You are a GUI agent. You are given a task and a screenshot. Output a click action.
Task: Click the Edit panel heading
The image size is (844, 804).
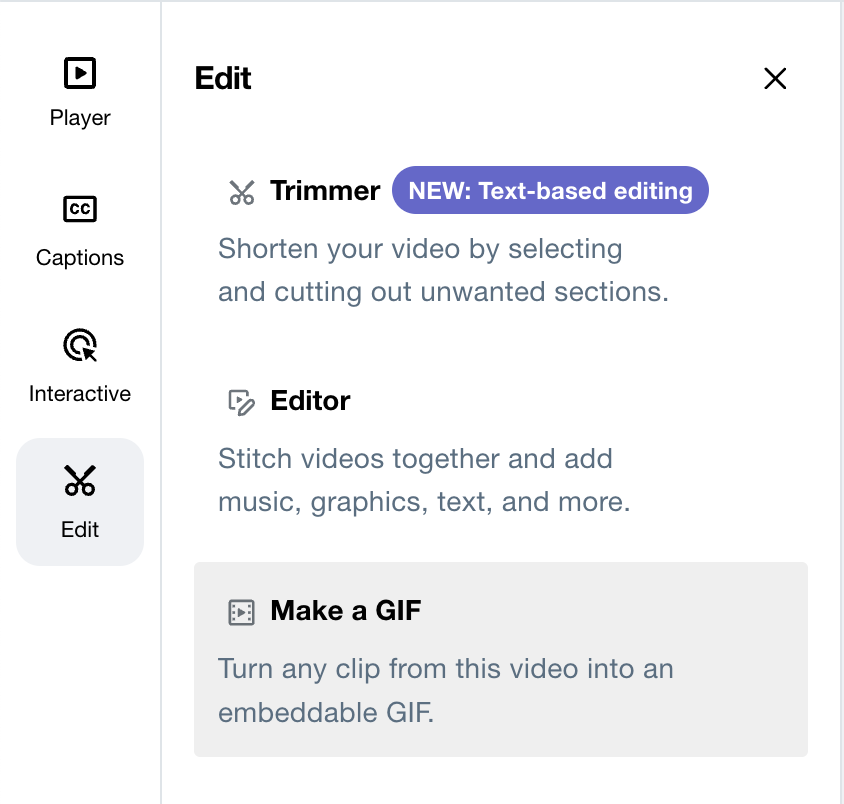223,78
